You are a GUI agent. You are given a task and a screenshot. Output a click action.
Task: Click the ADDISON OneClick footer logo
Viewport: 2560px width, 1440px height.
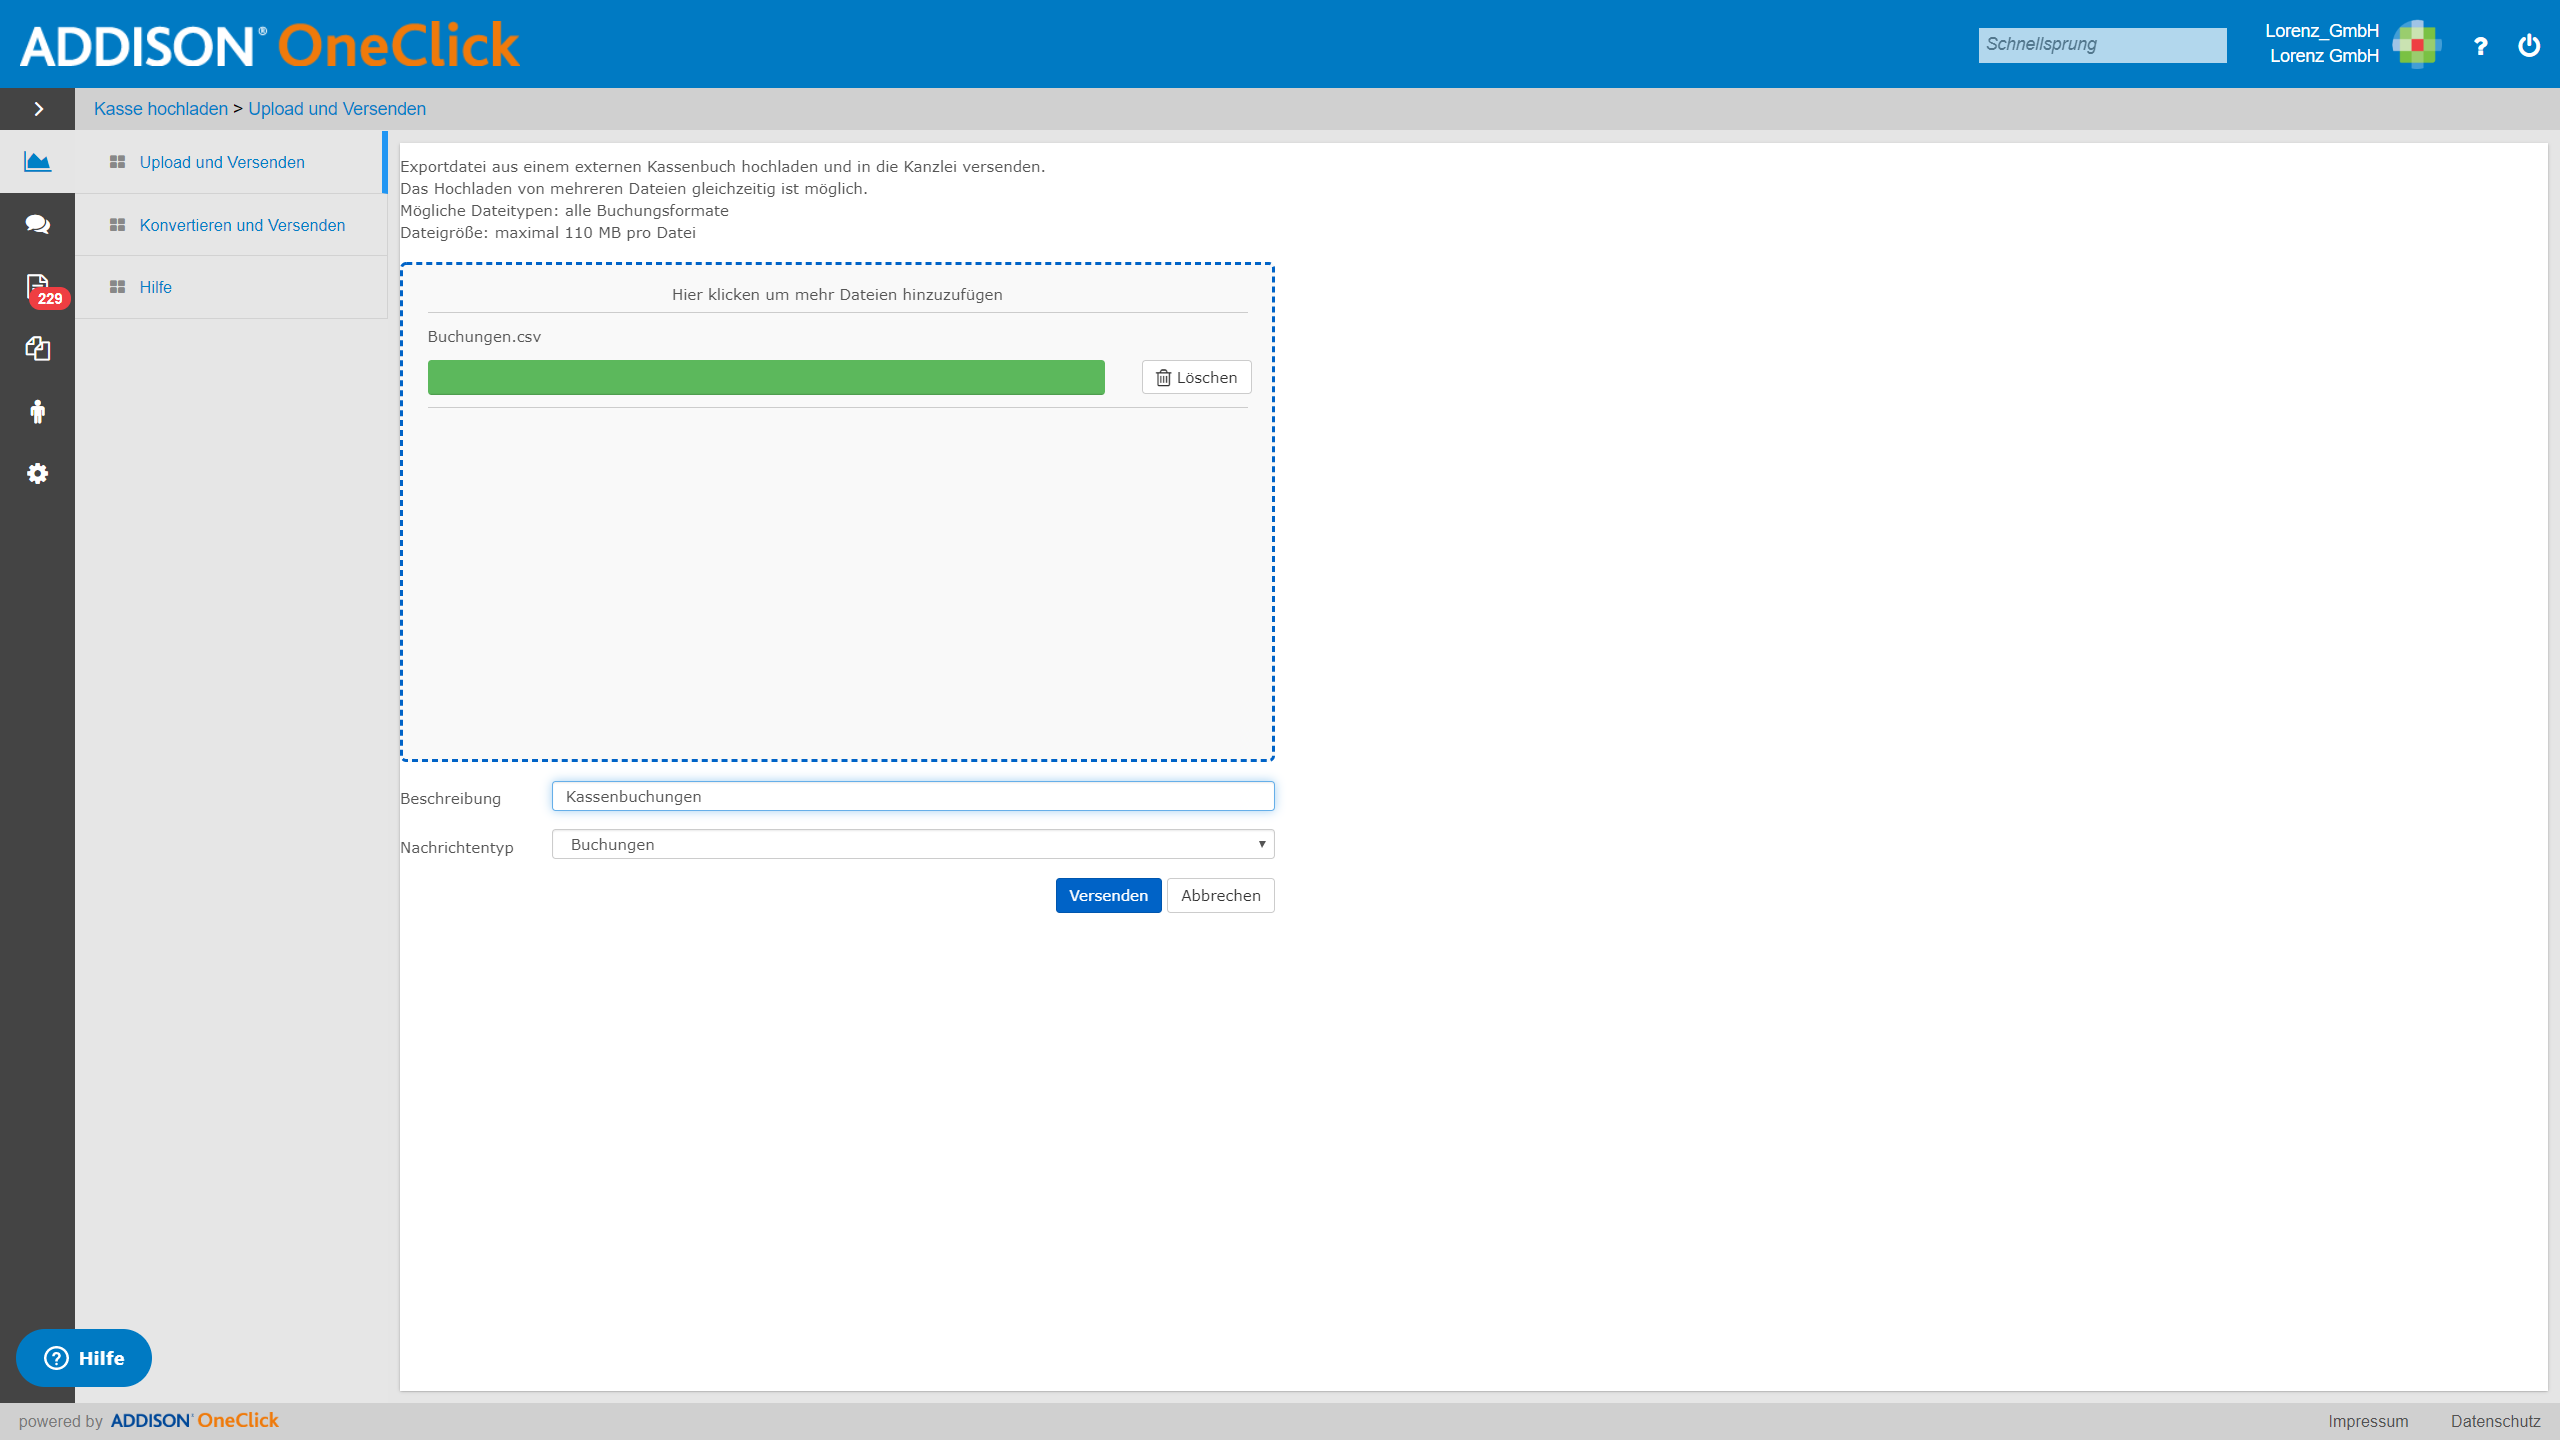pyautogui.click(x=194, y=1420)
